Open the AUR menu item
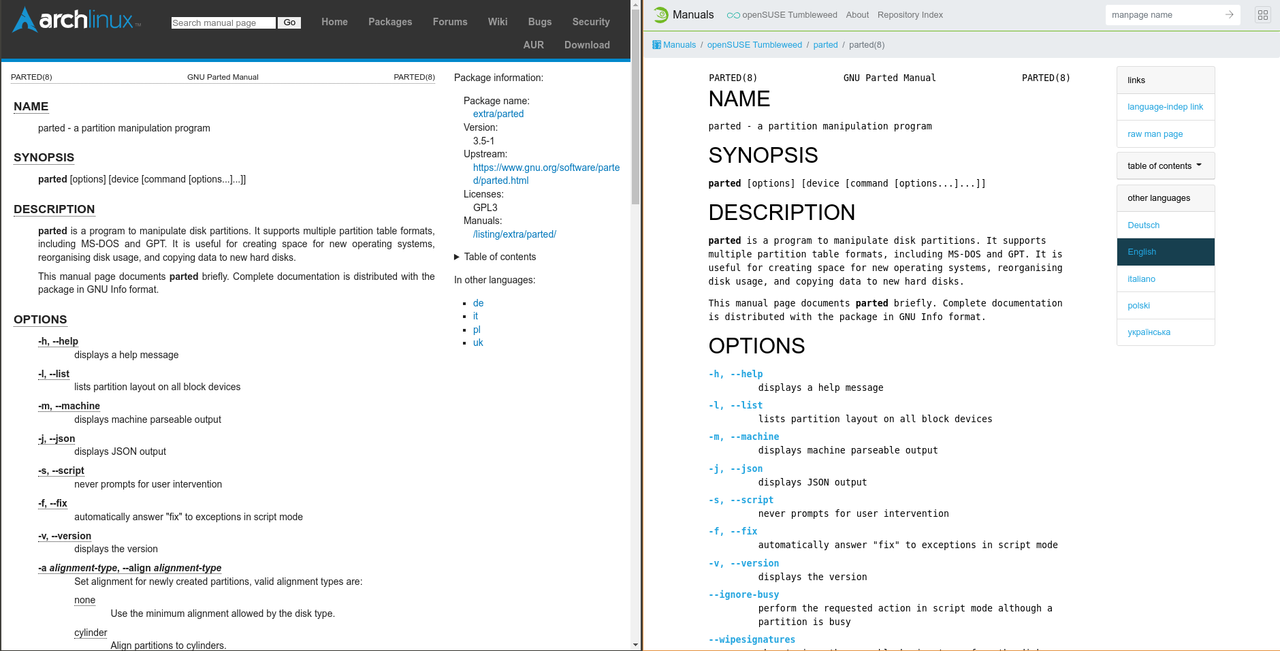The image size is (1280, 651). point(534,45)
